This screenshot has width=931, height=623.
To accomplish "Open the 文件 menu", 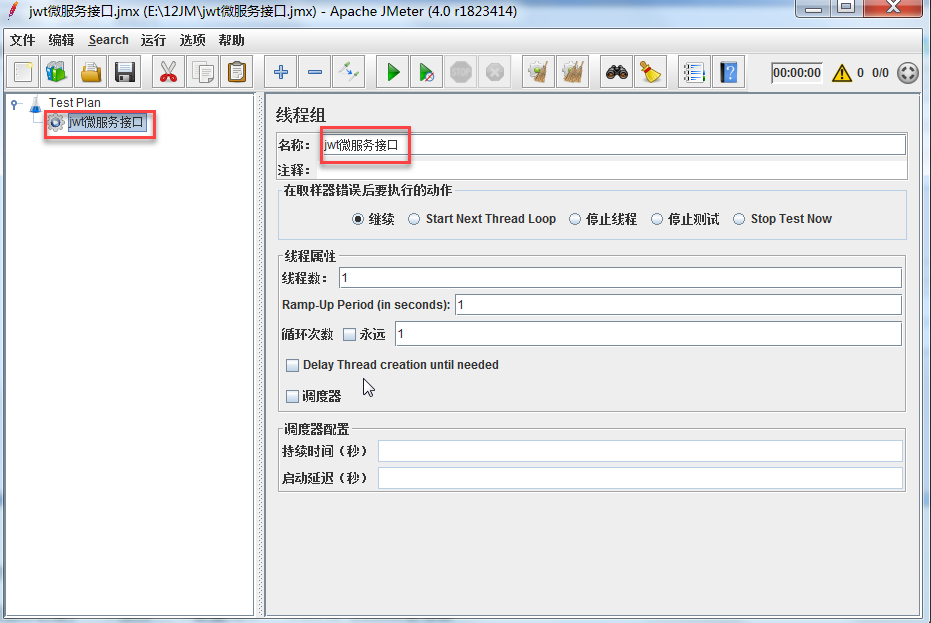I will [x=23, y=40].
